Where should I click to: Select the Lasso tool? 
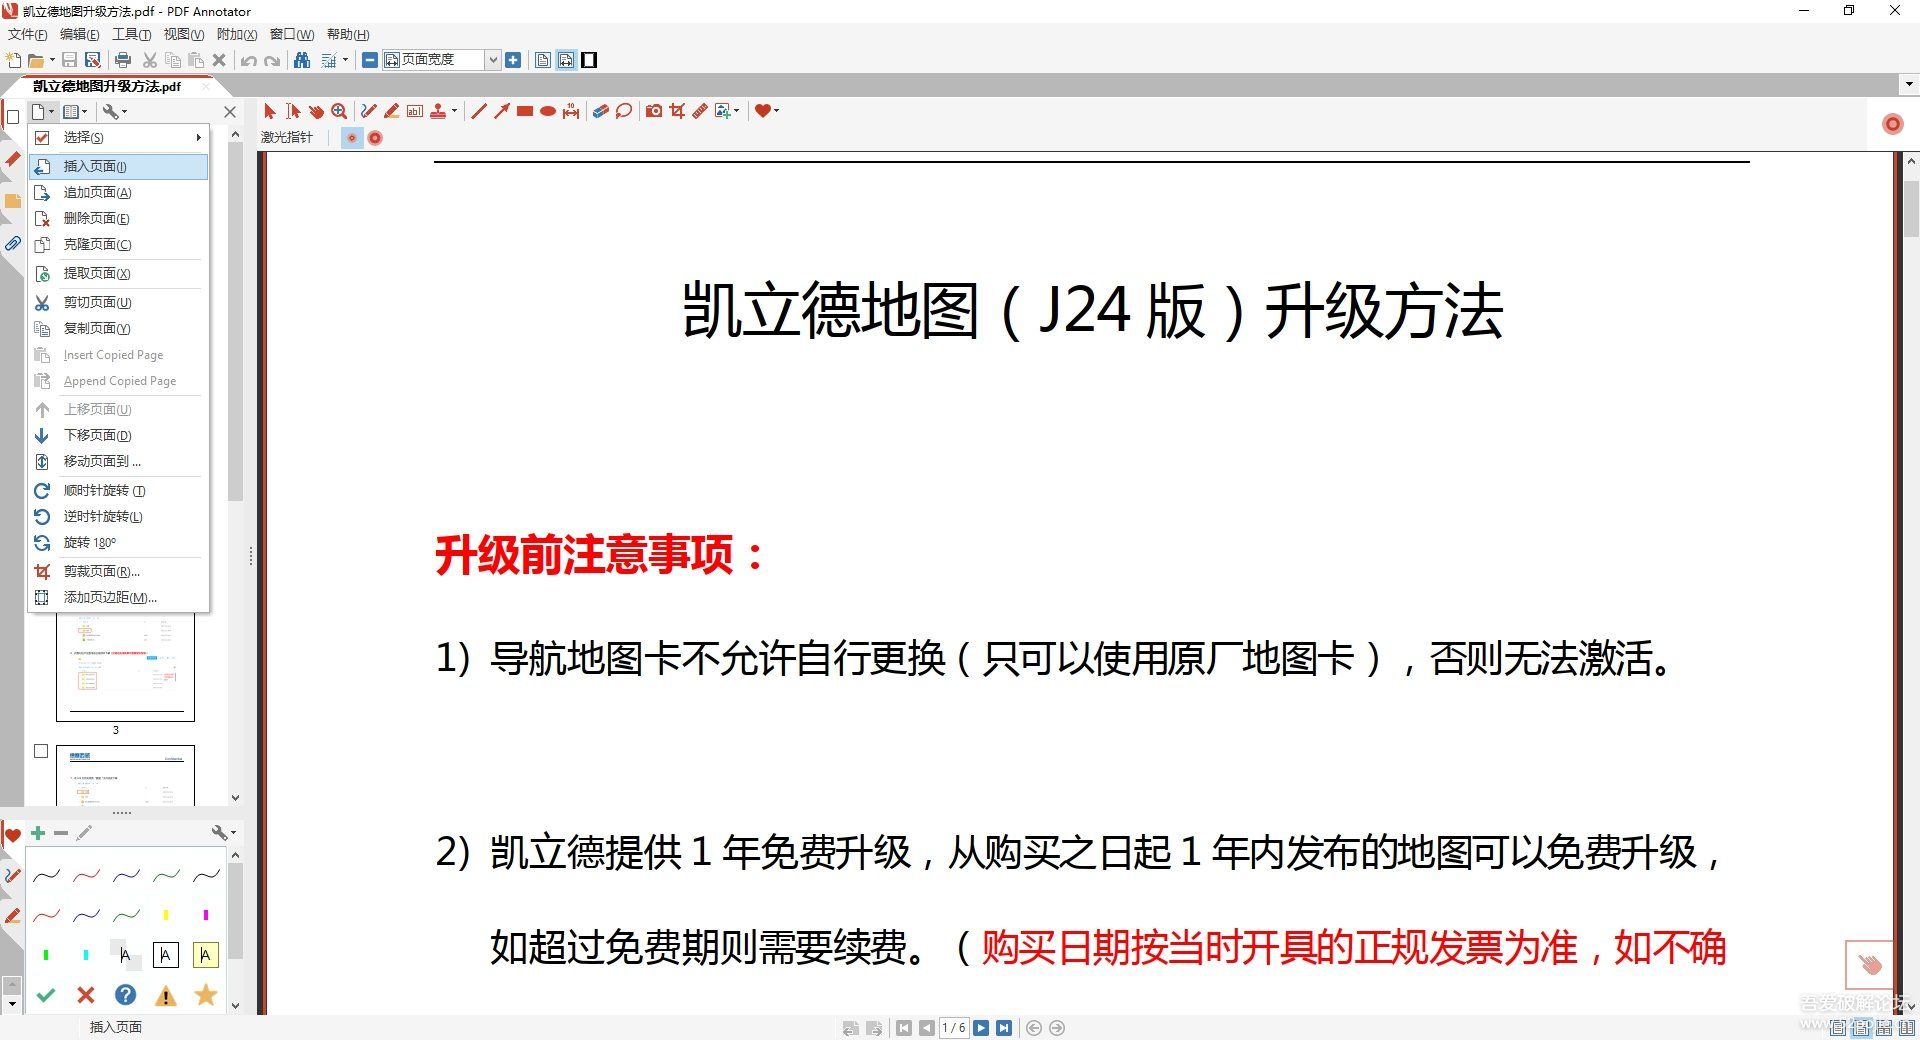[625, 111]
